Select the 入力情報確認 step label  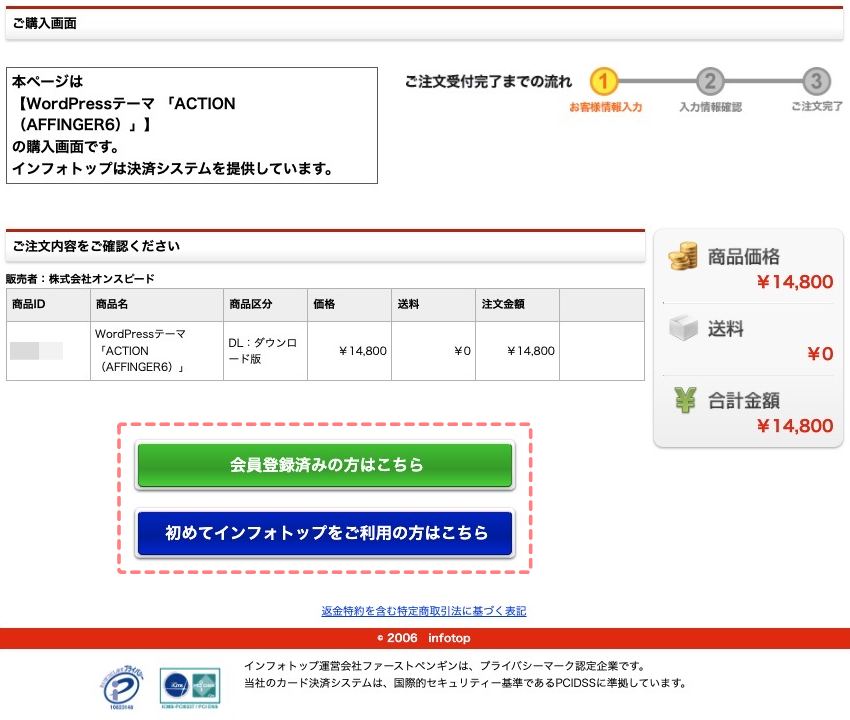click(711, 107)
